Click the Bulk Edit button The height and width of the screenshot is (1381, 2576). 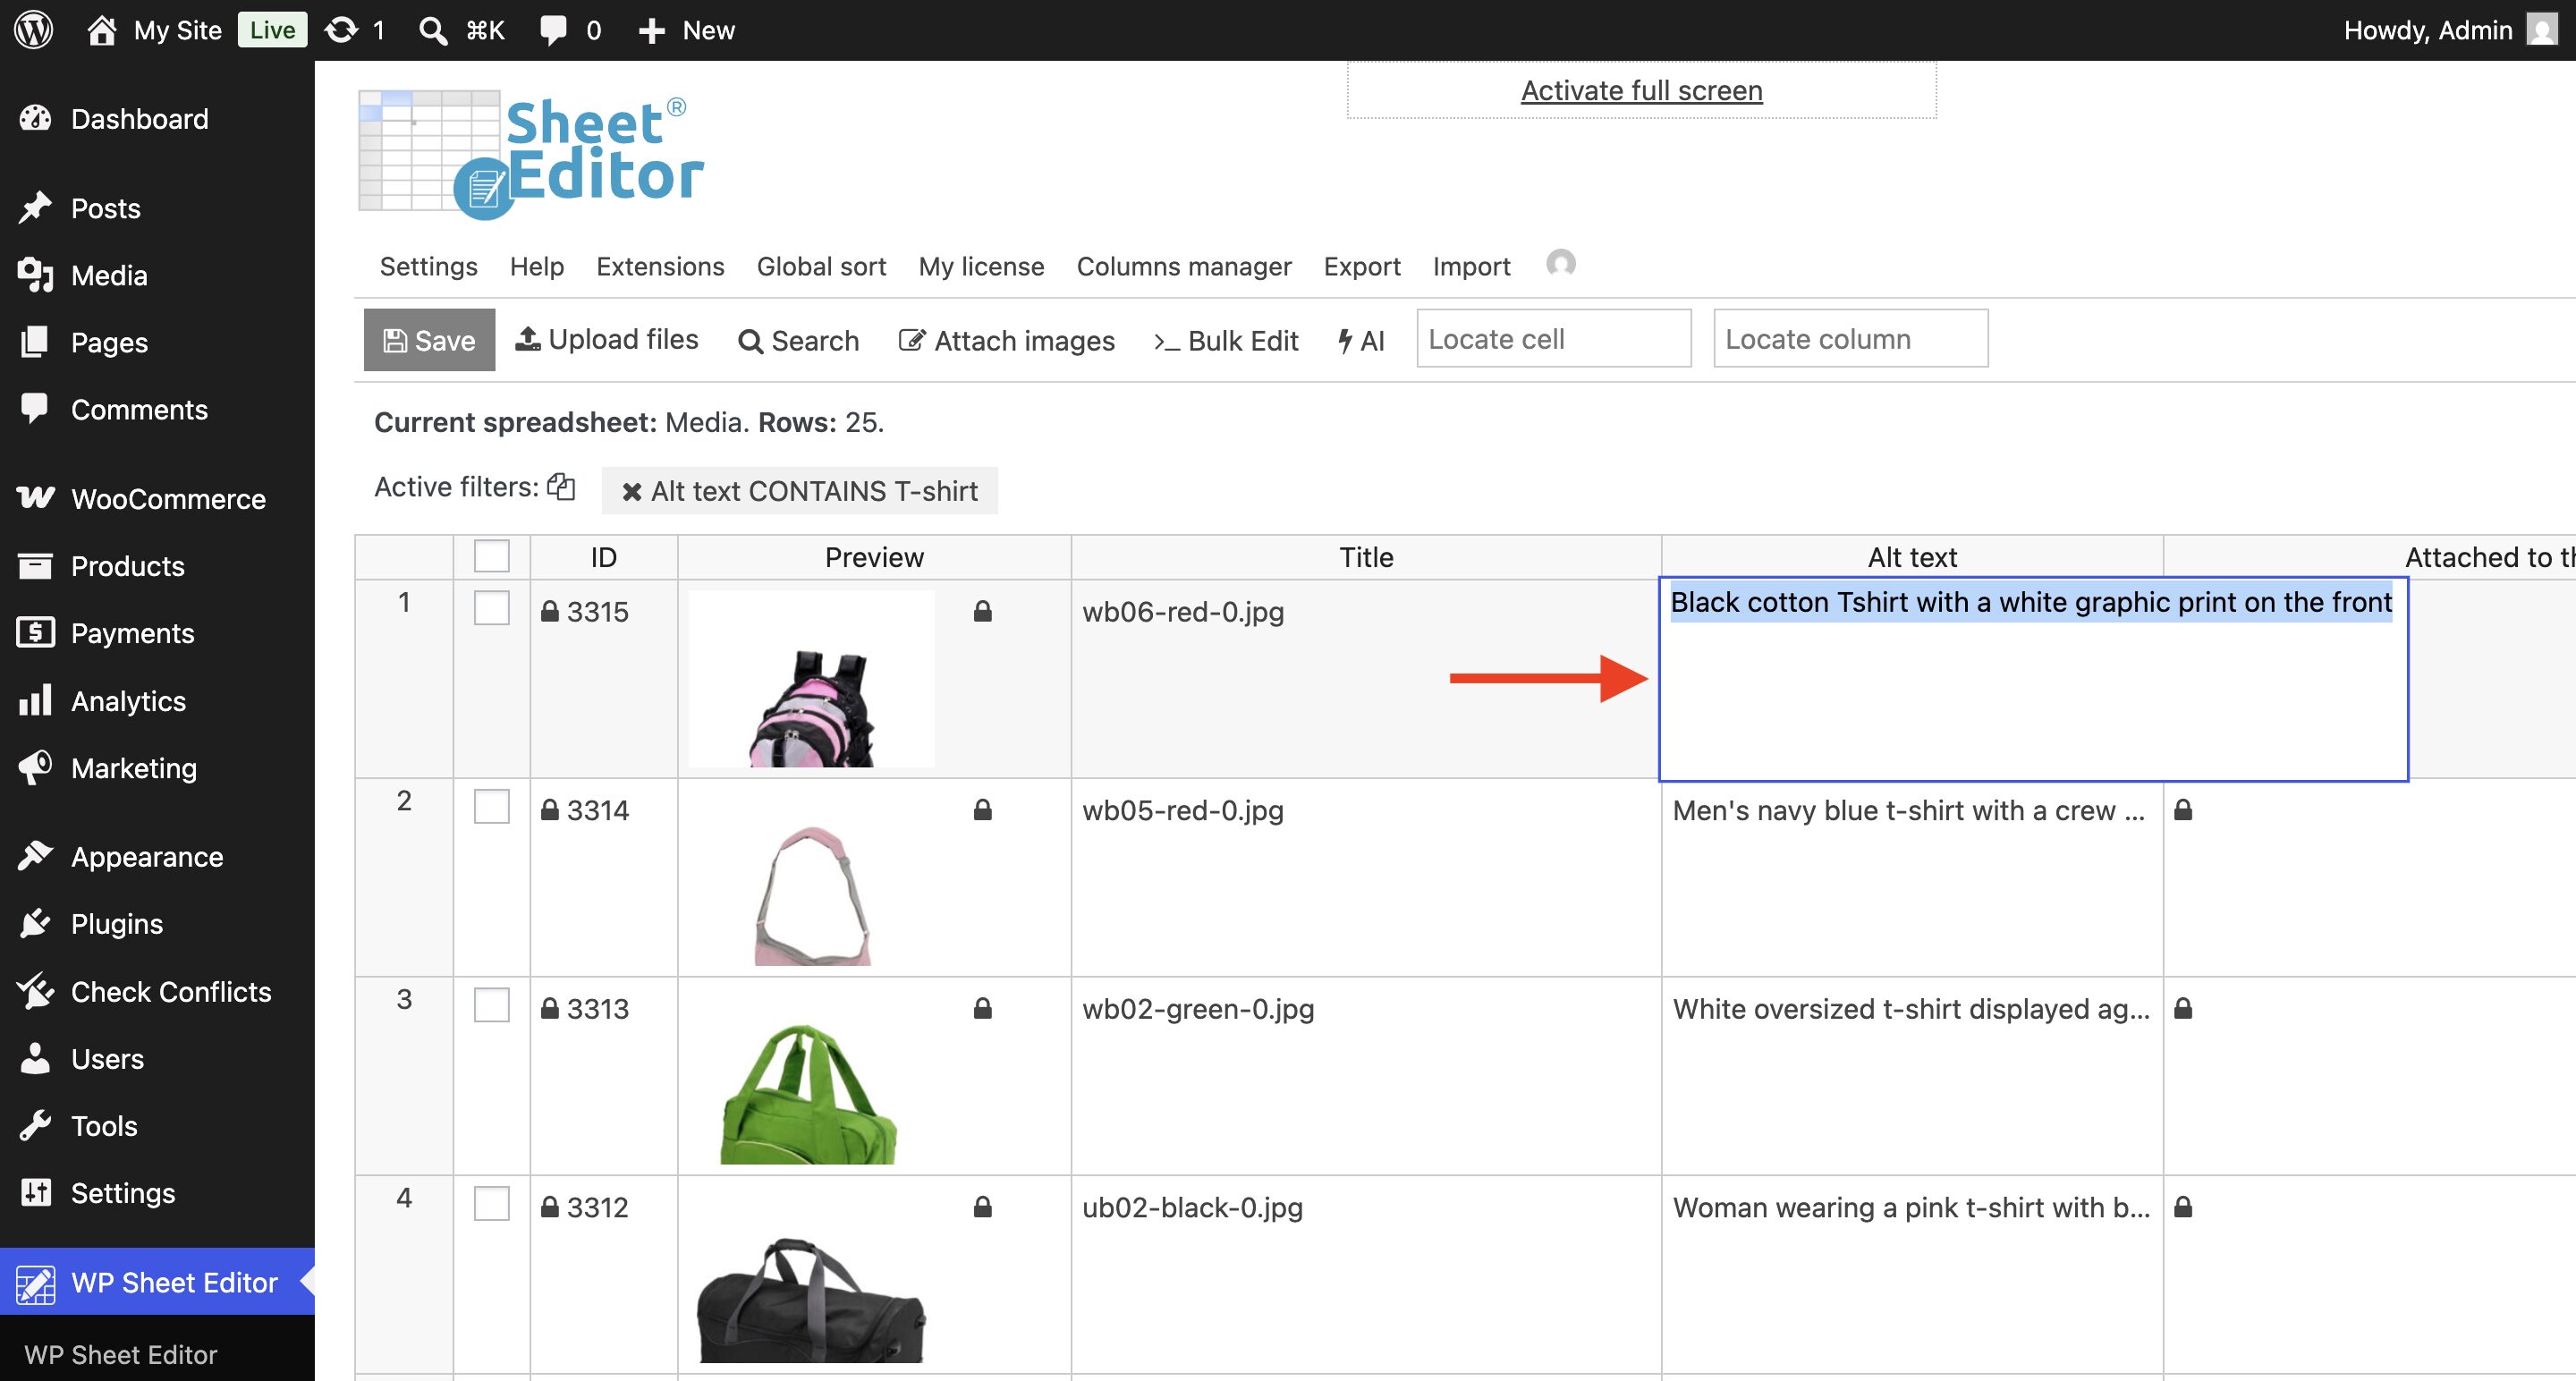pos(1225,341)
